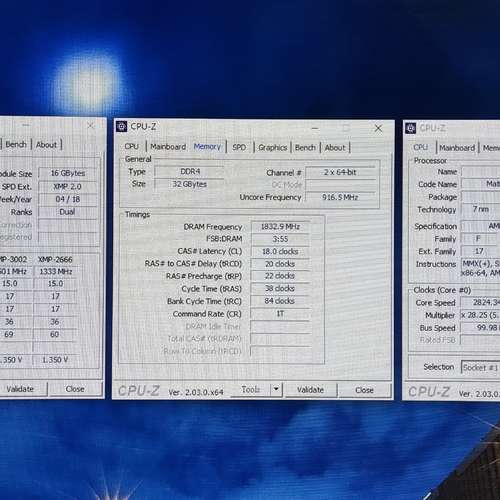Image resolution: width=500 pixels, height=500 pixels.
Task: Click the DDR4 memory type field
Action: [x=190, y=172]
